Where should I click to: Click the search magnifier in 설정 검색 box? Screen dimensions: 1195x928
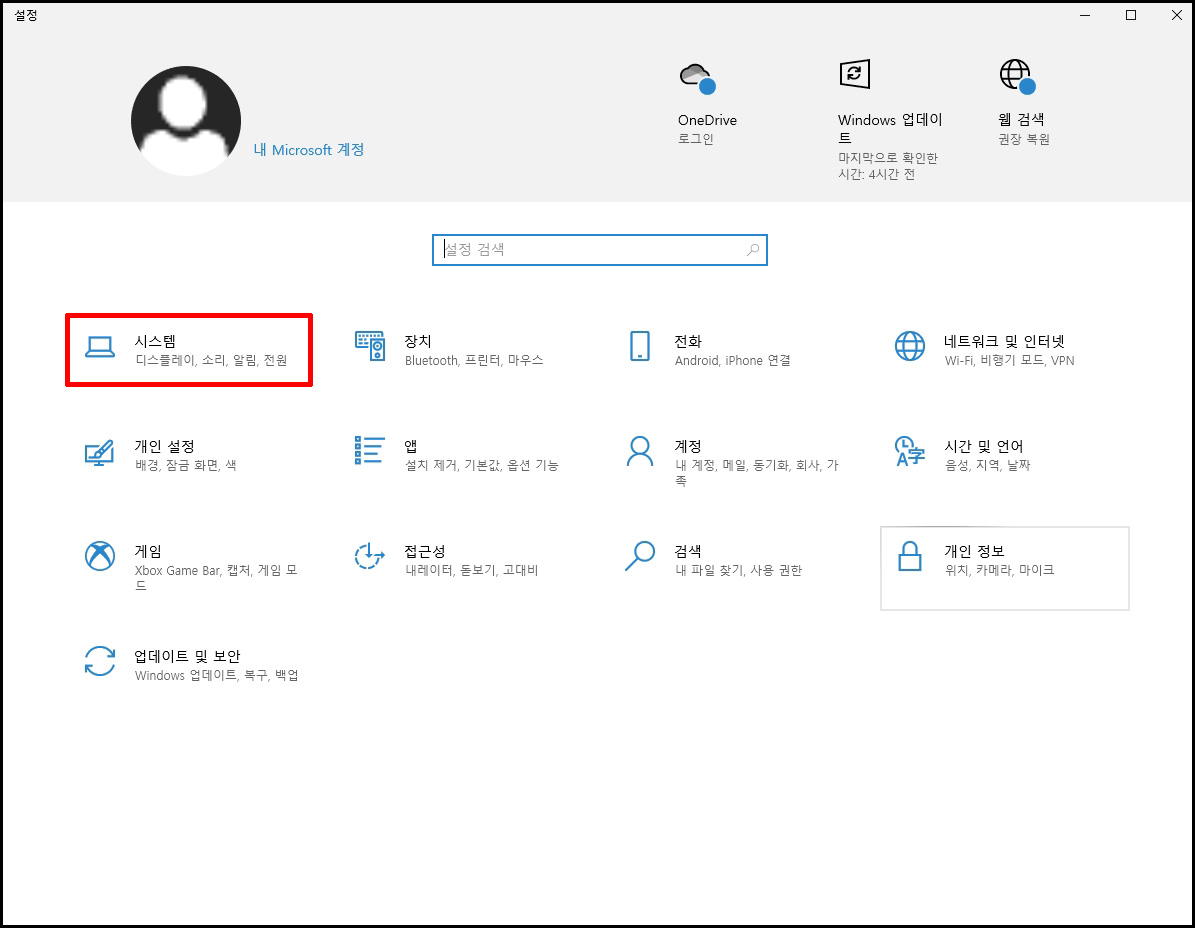click(x=753, y=249)
